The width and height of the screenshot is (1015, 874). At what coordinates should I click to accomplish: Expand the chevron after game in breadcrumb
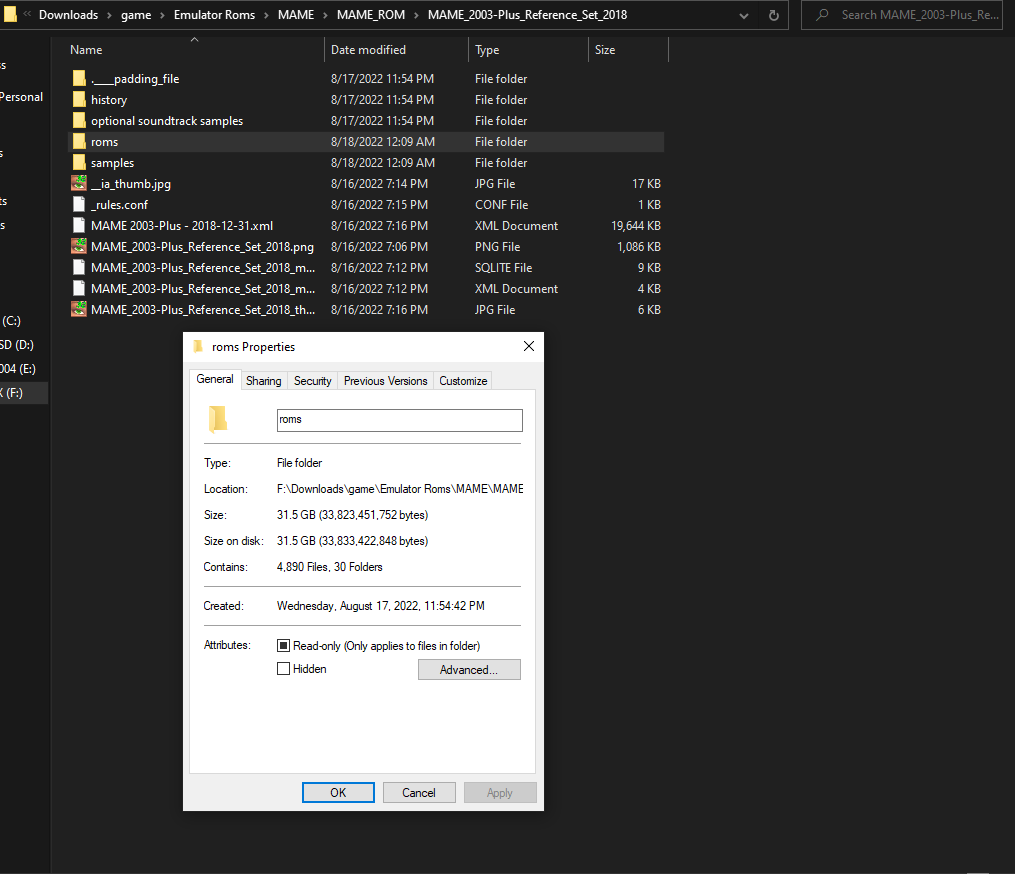pos(162,15)
